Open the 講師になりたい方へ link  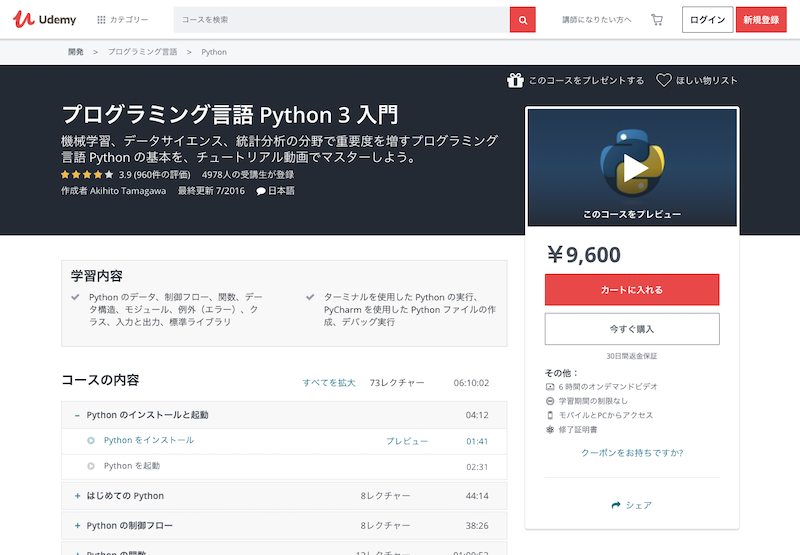[596, 20]
